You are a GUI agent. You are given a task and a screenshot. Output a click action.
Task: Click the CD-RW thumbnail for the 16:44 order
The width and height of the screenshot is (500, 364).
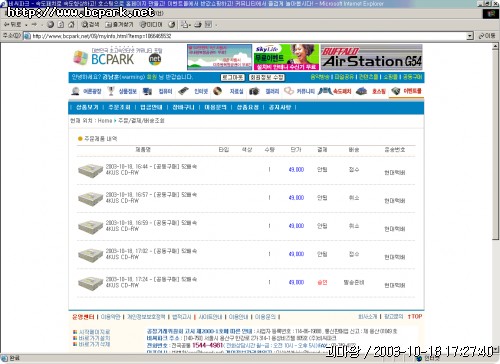coord(90,170)
